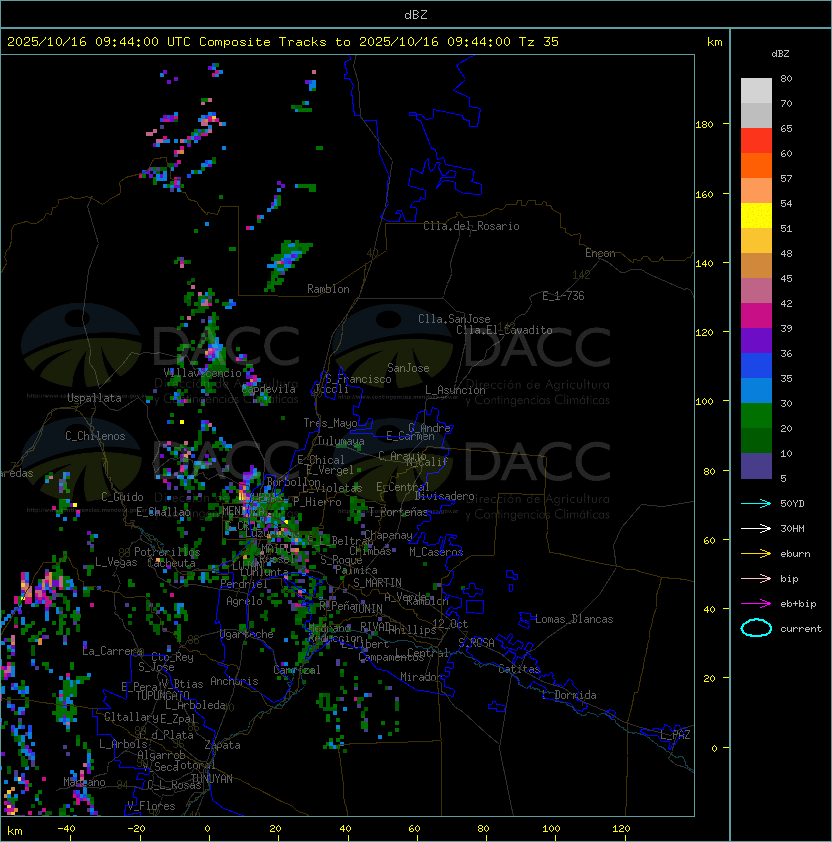Click the 'Mirador' map label
Viewport: 832px width, 842px height.
(422, 677)
